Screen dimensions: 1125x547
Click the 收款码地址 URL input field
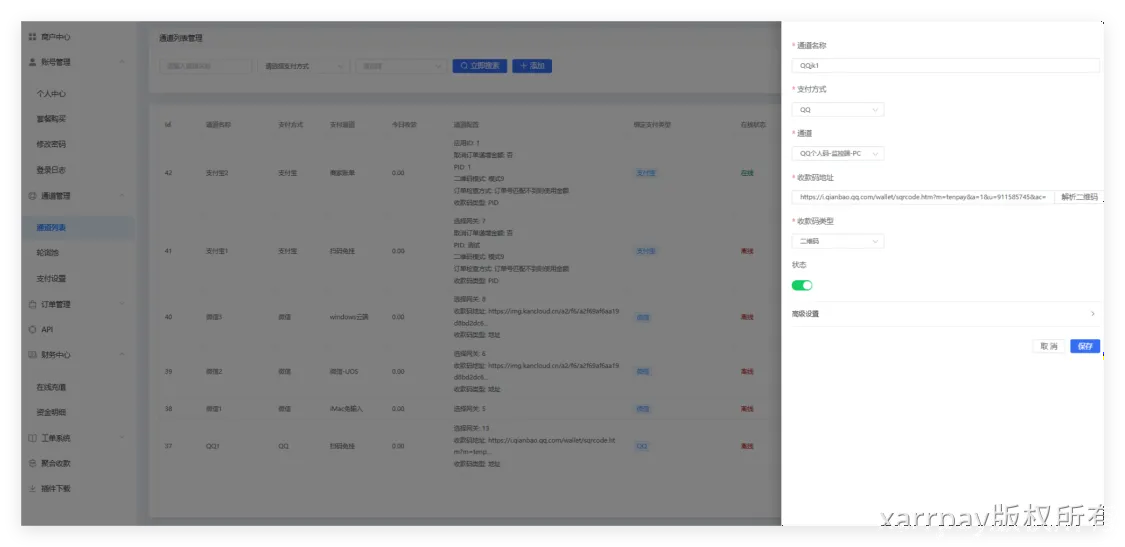(922, 197)
